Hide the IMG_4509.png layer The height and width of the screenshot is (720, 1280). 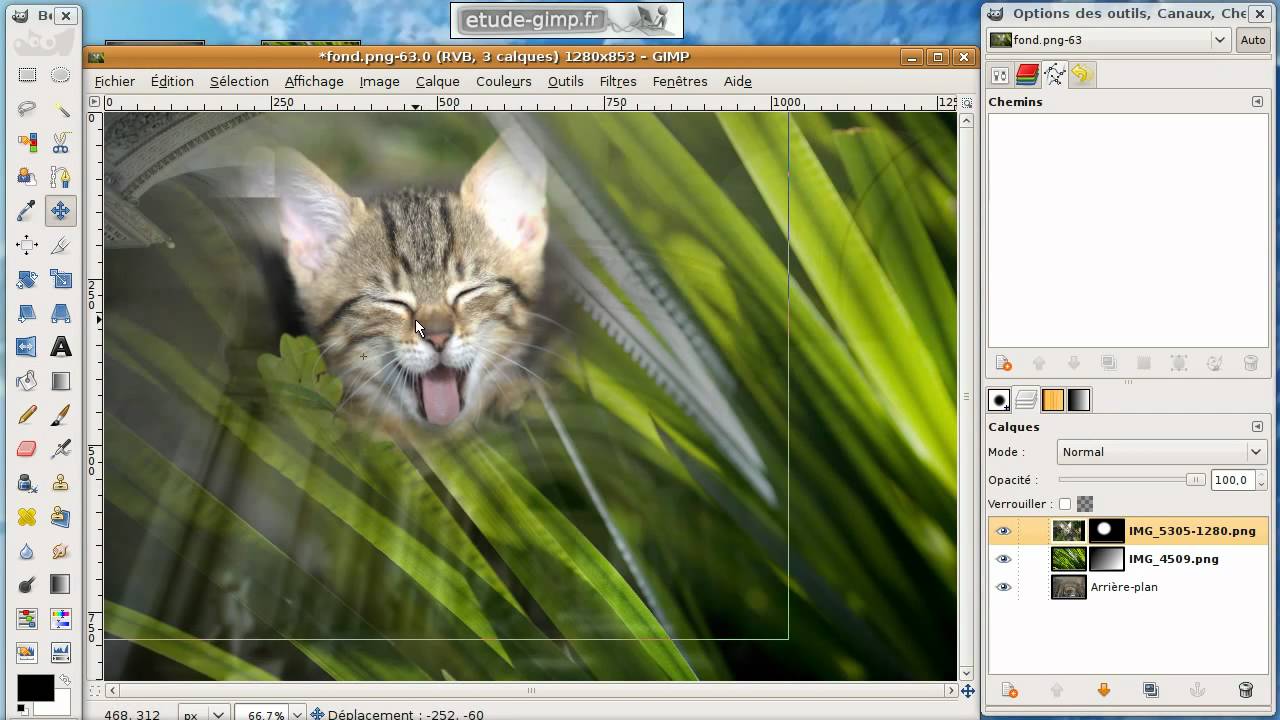1004,559
